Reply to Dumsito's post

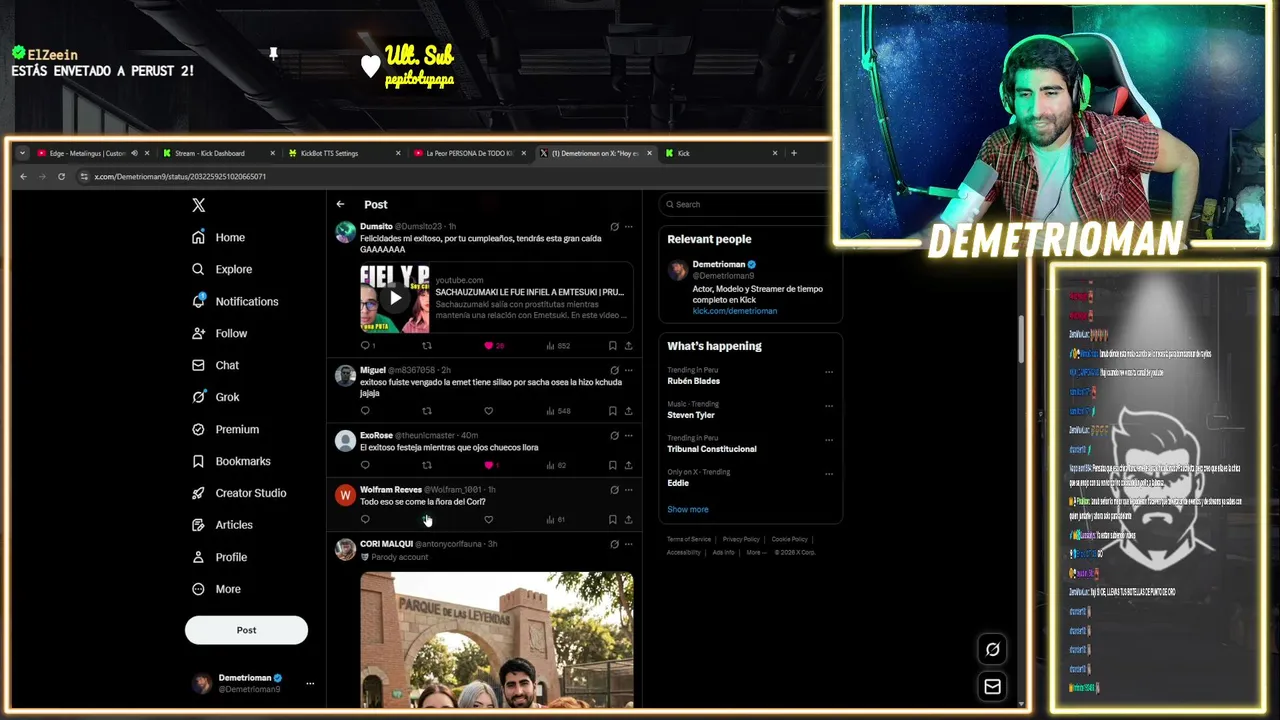pos(365,346)
